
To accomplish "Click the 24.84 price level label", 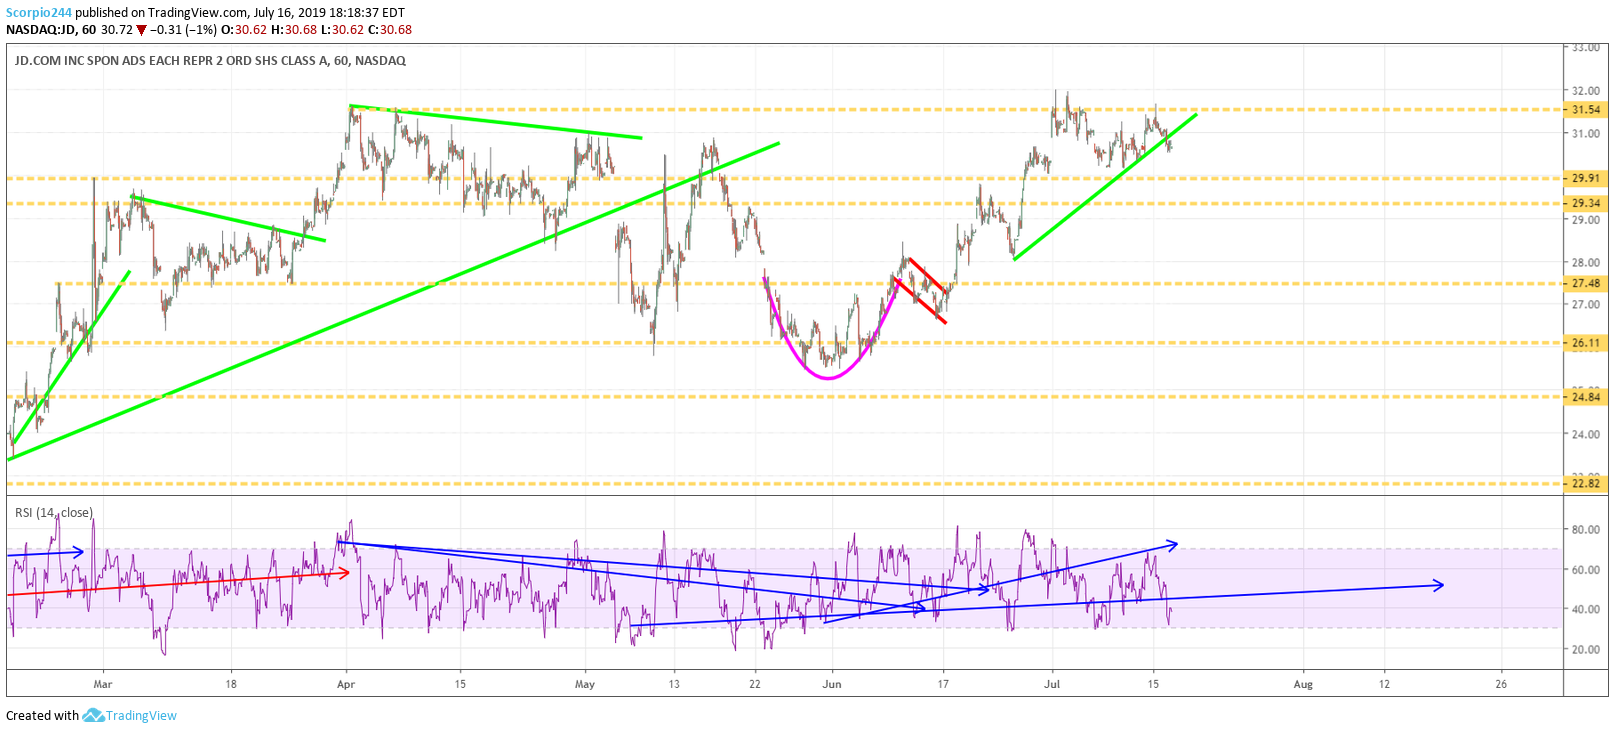I will [x=1585, y=397].
